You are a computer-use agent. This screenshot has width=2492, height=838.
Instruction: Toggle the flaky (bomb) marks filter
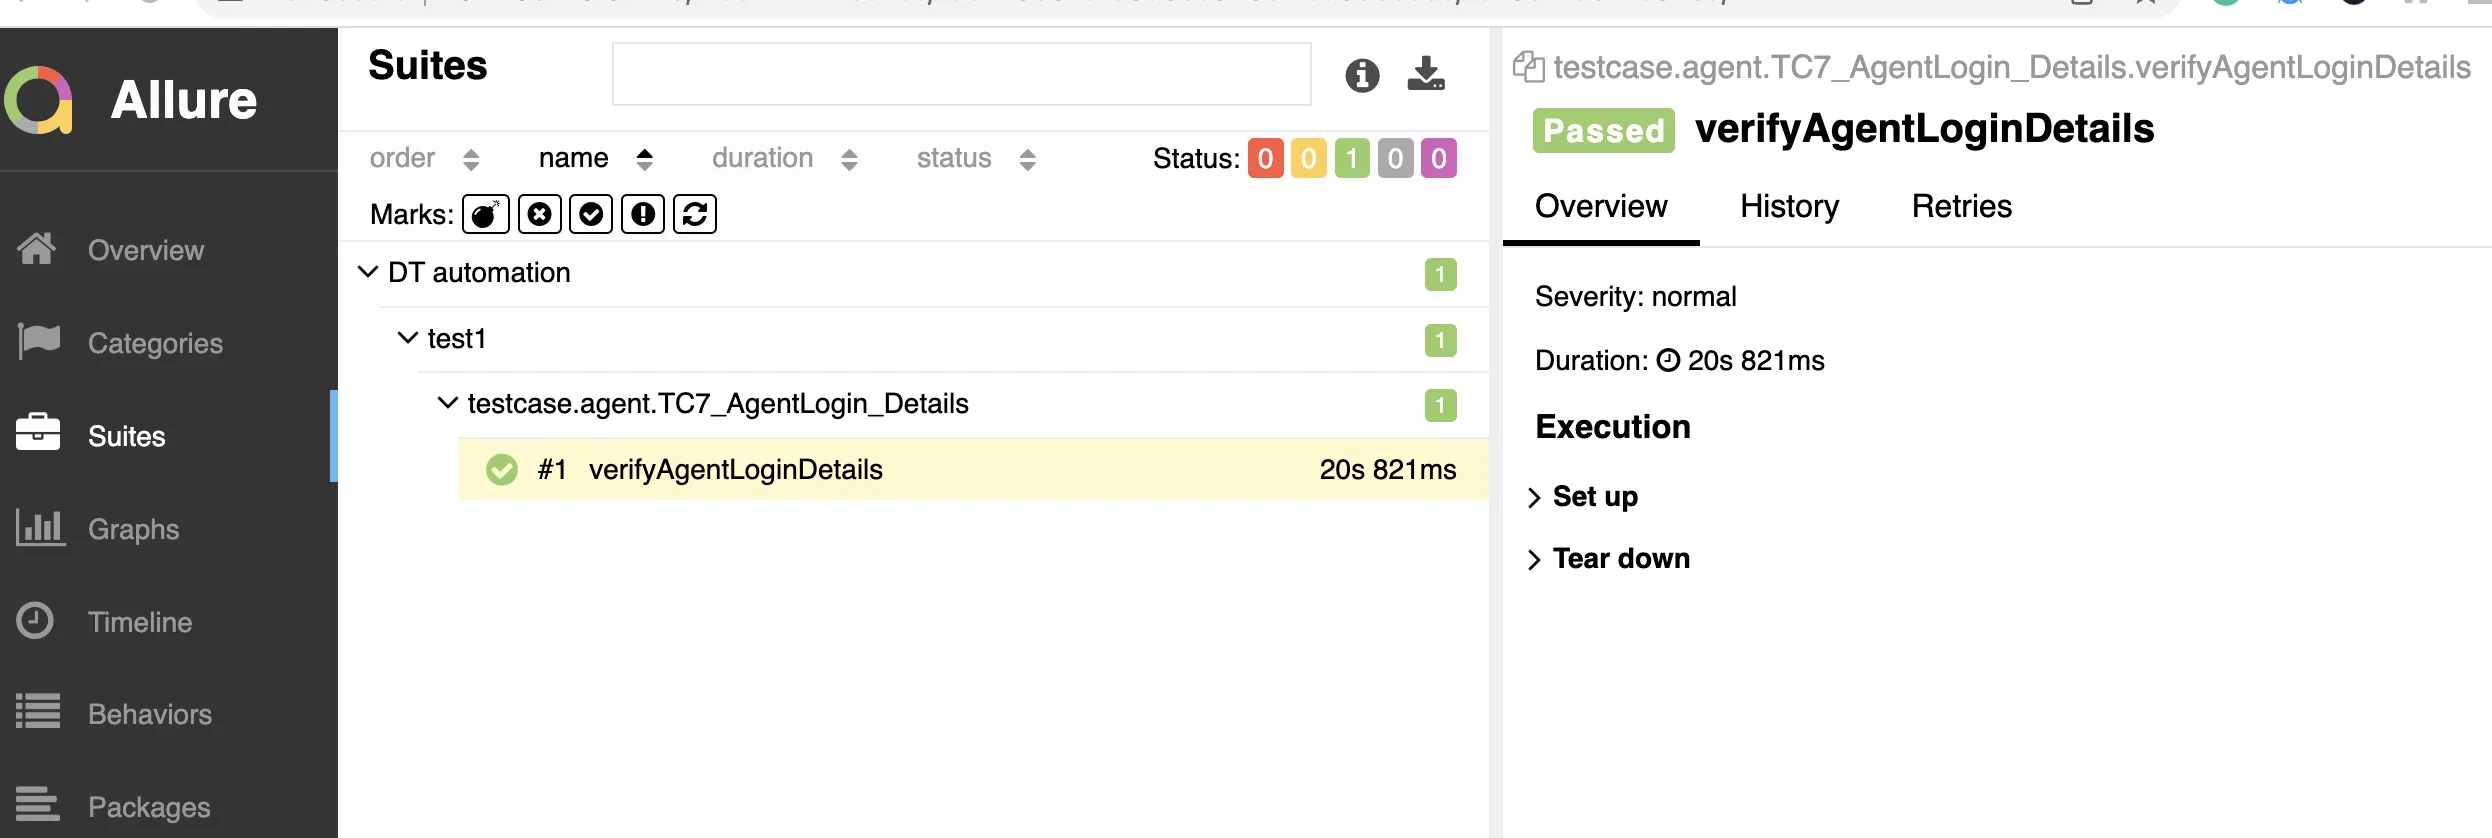click(486, 214)
